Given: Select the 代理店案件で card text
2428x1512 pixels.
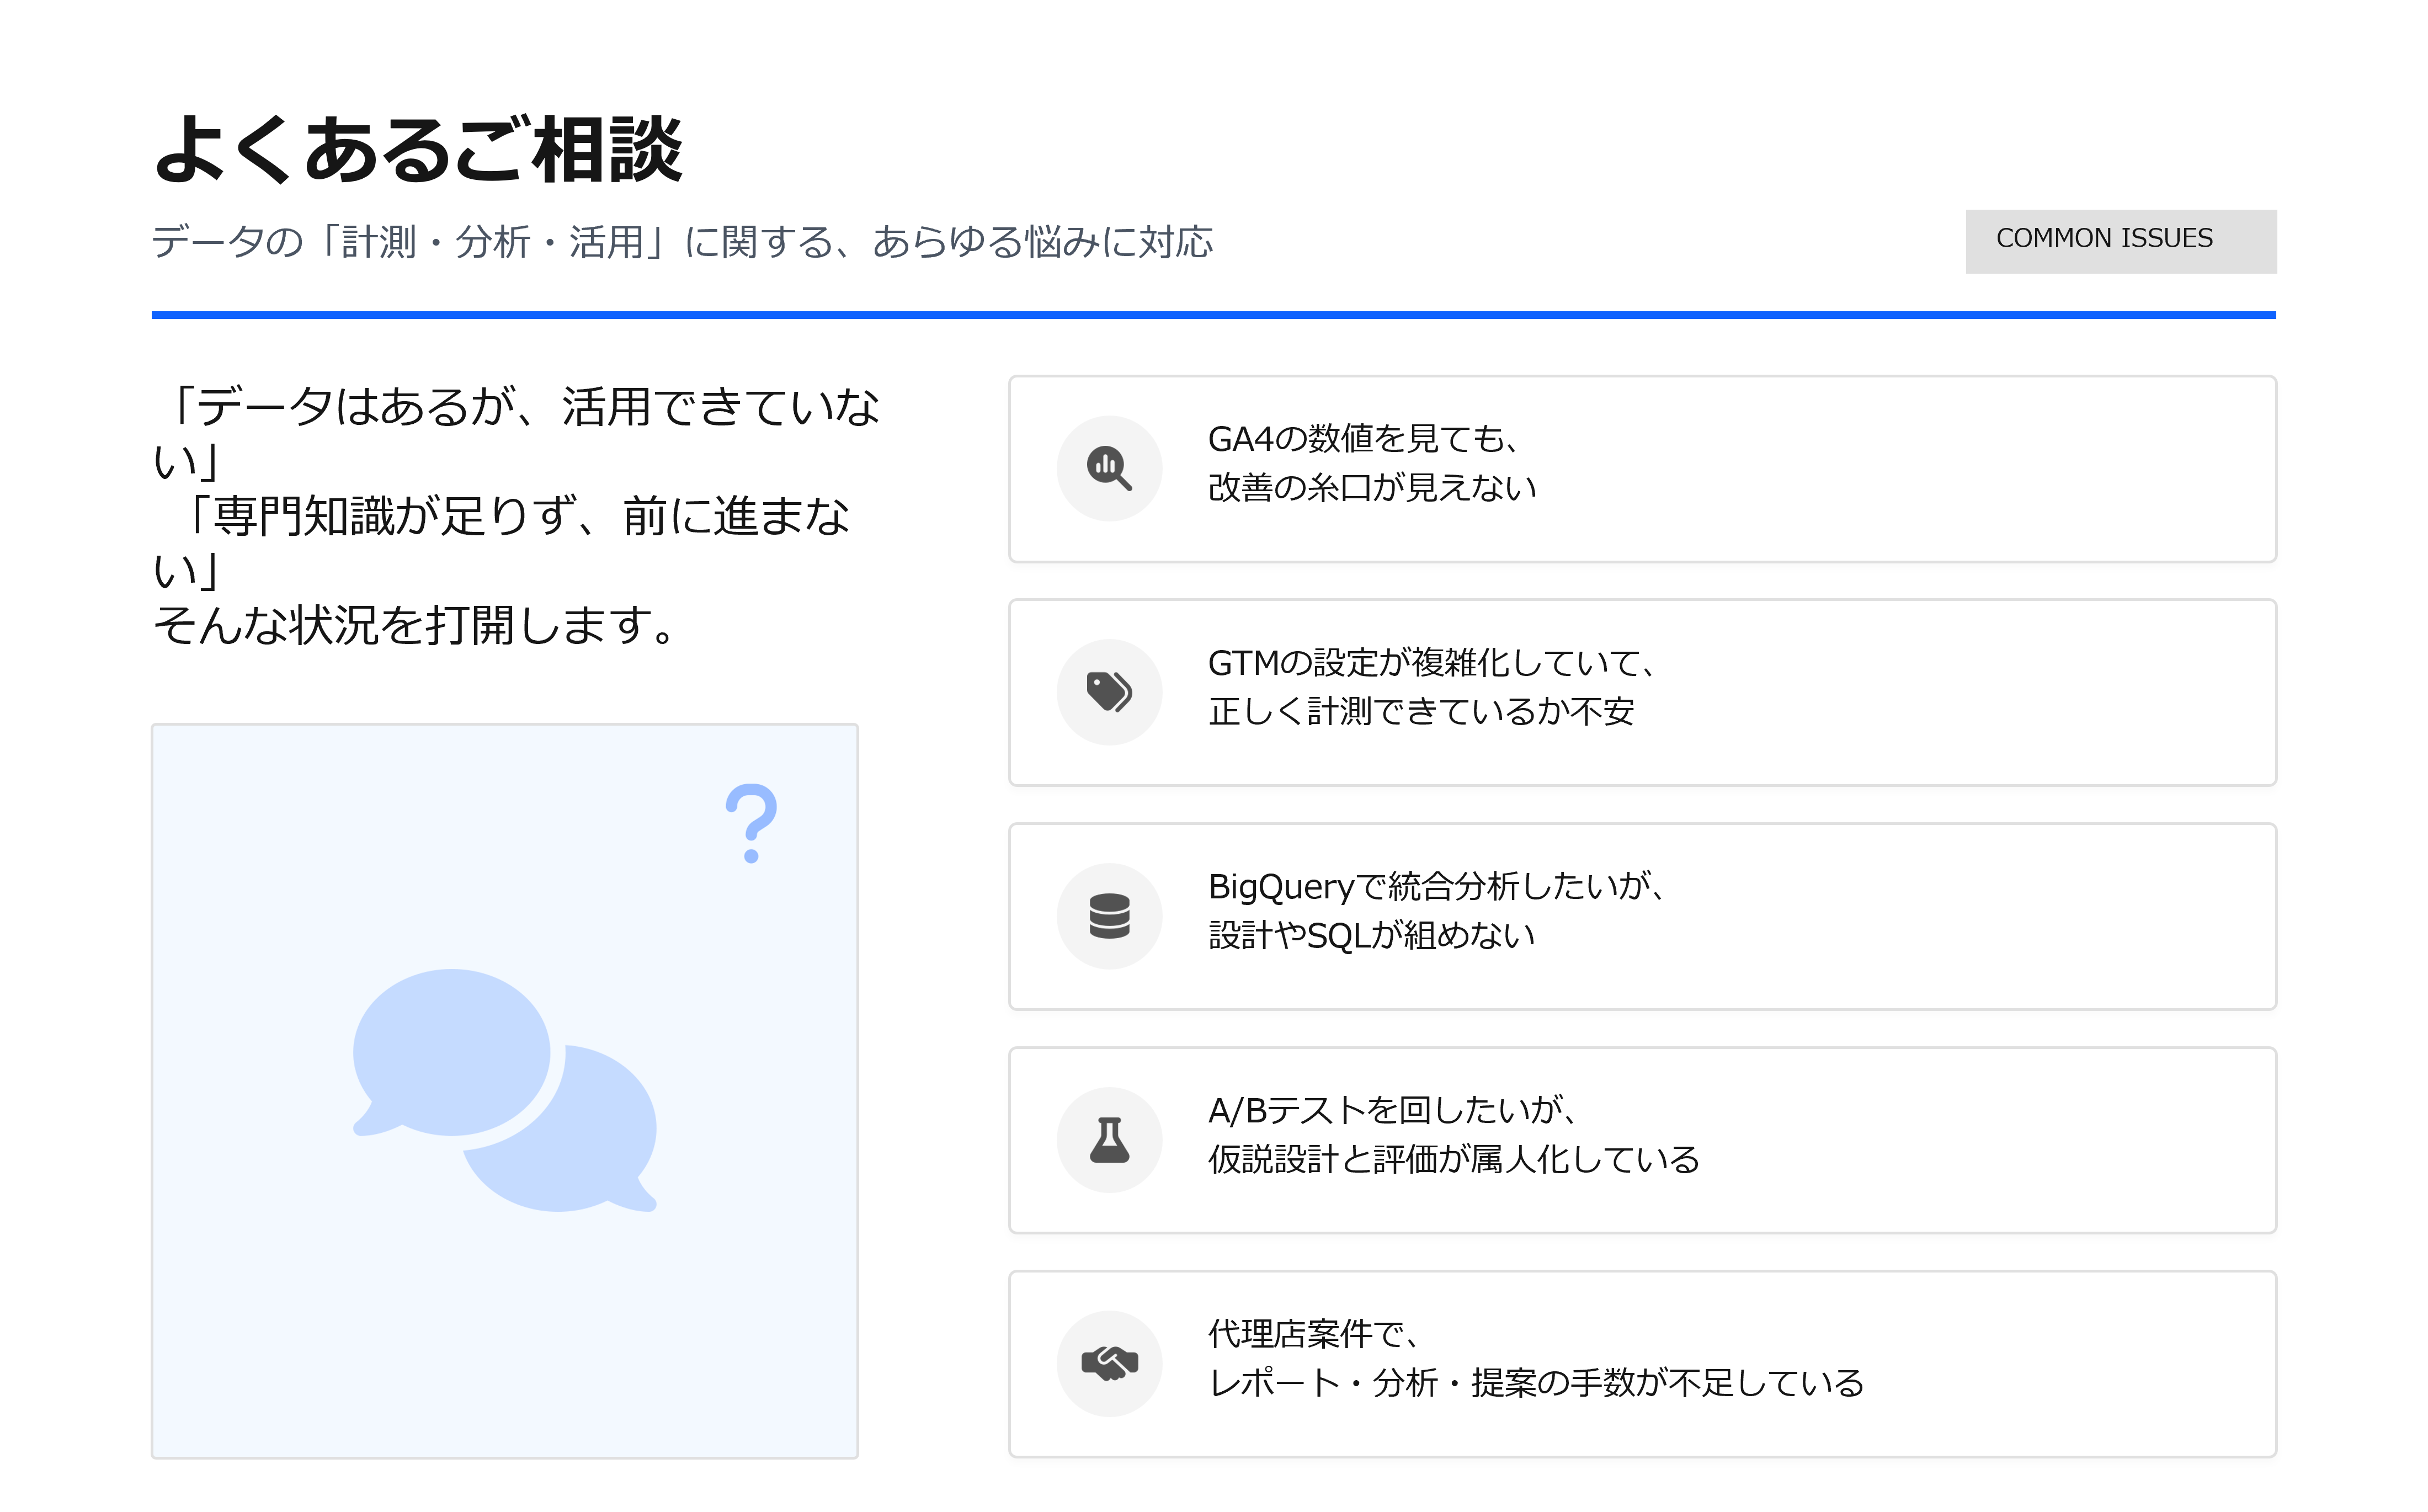Looking at the screenshot, I should (x=1535, y=1359).
